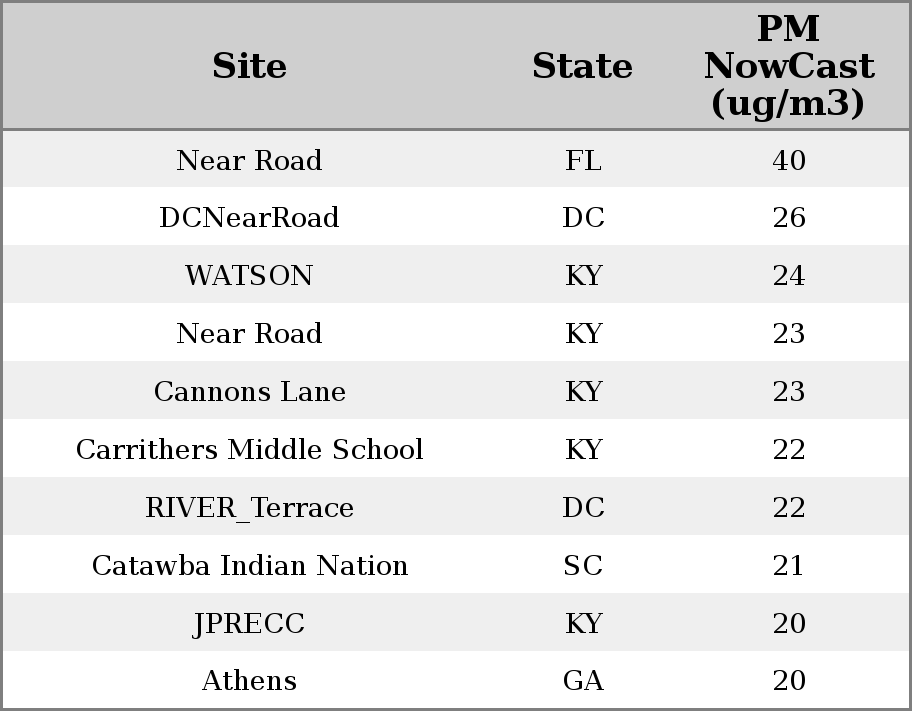The height and width of the screenshot is (711, 912).
Task: Click the State column header
Action: [x=582, y=66]
